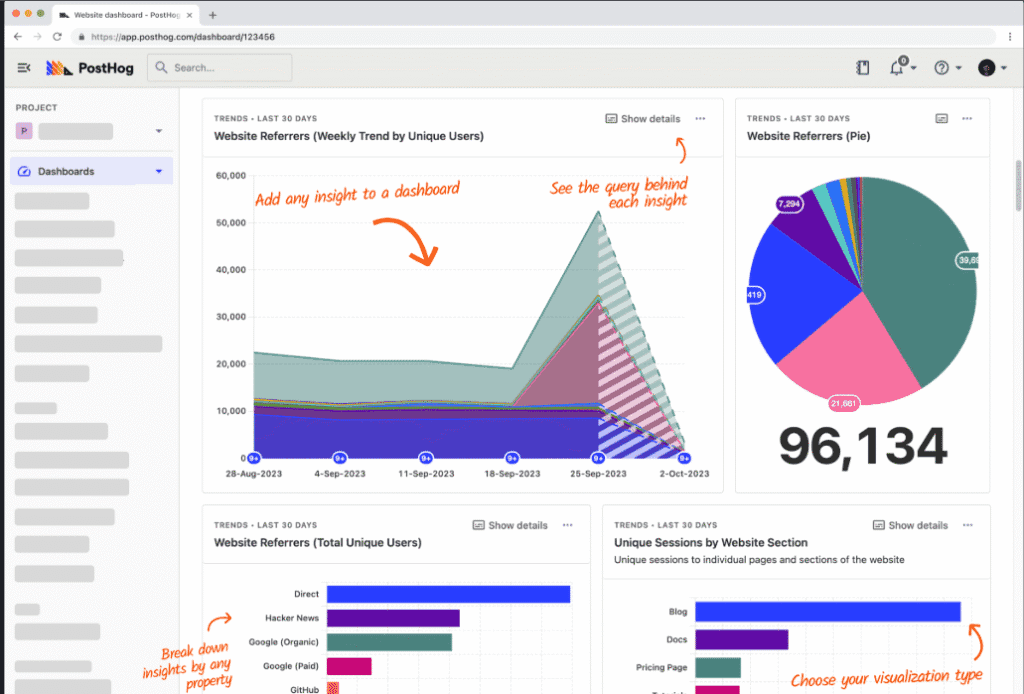The height and width of the screenshot is (694, 1024).
Task: Open the notifications bell
Action: pos(897,68)
